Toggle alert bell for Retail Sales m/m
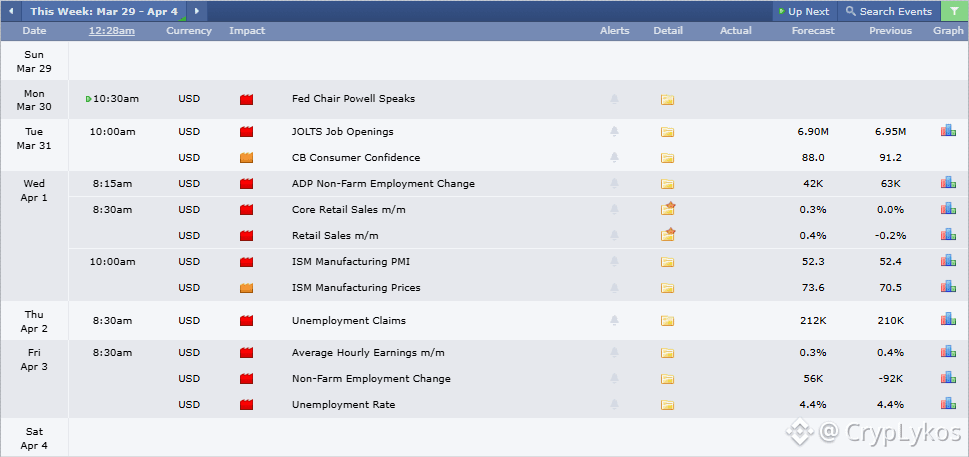 point(614,235)
